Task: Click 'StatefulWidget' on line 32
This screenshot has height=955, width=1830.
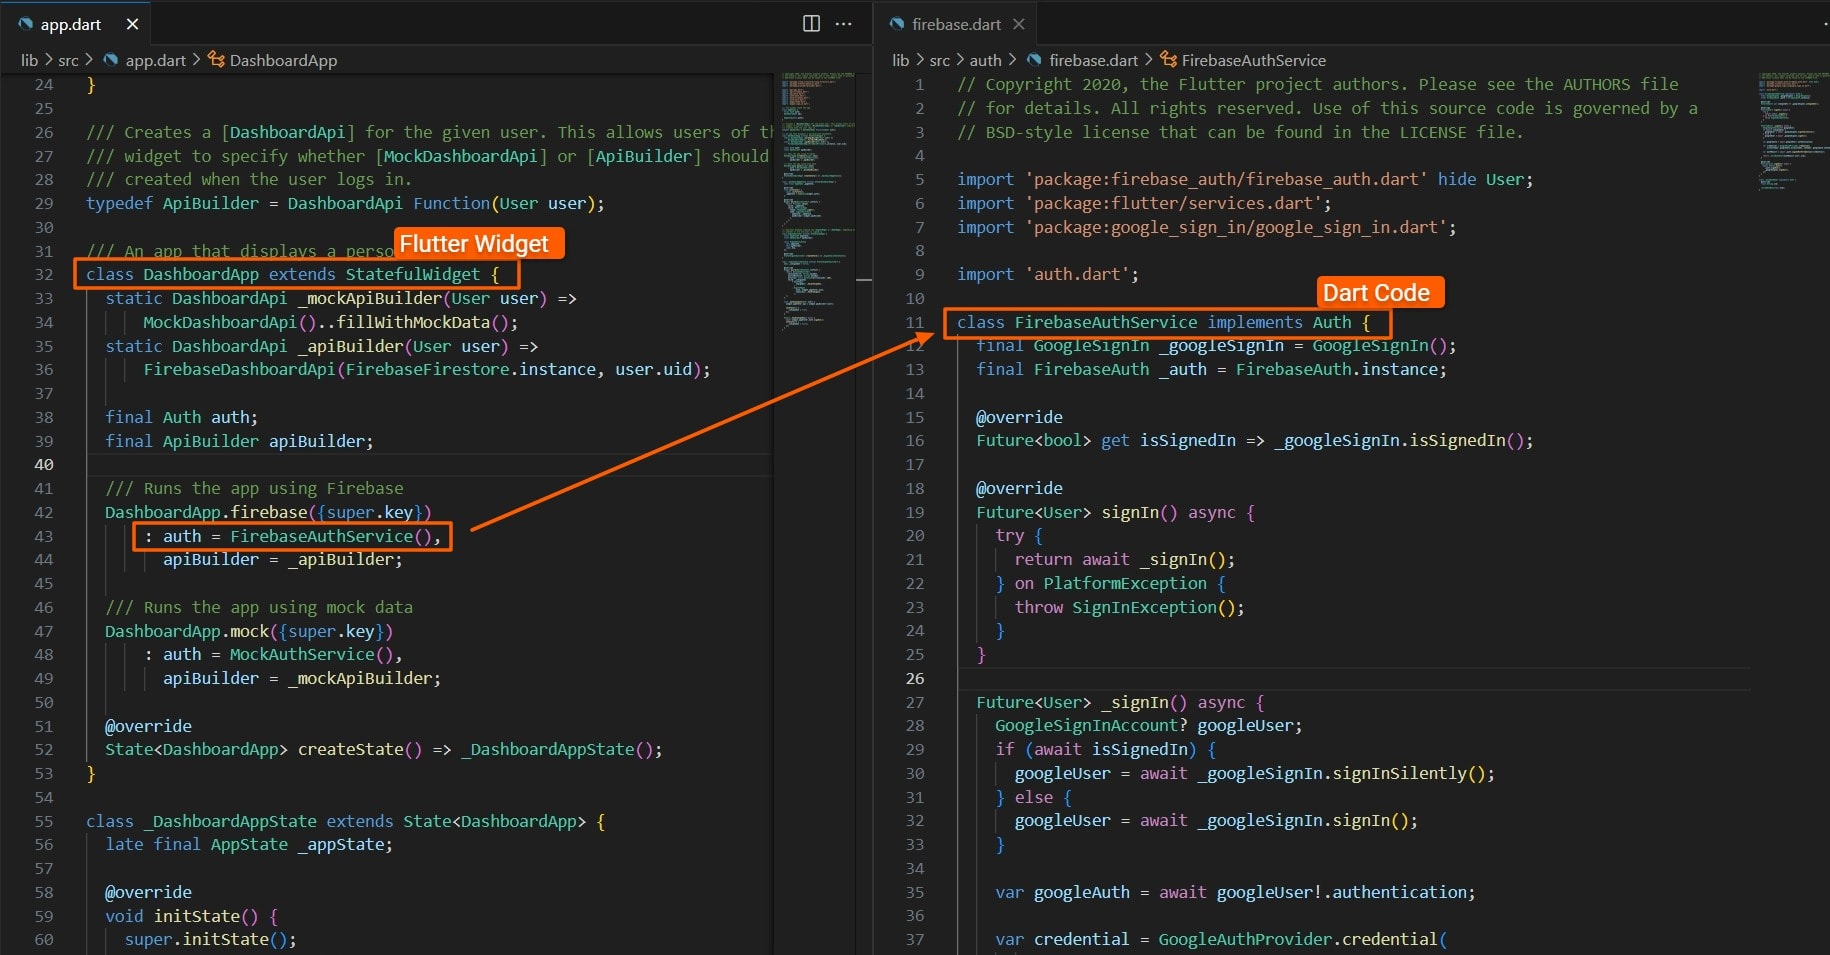Action: click(413, 274)
